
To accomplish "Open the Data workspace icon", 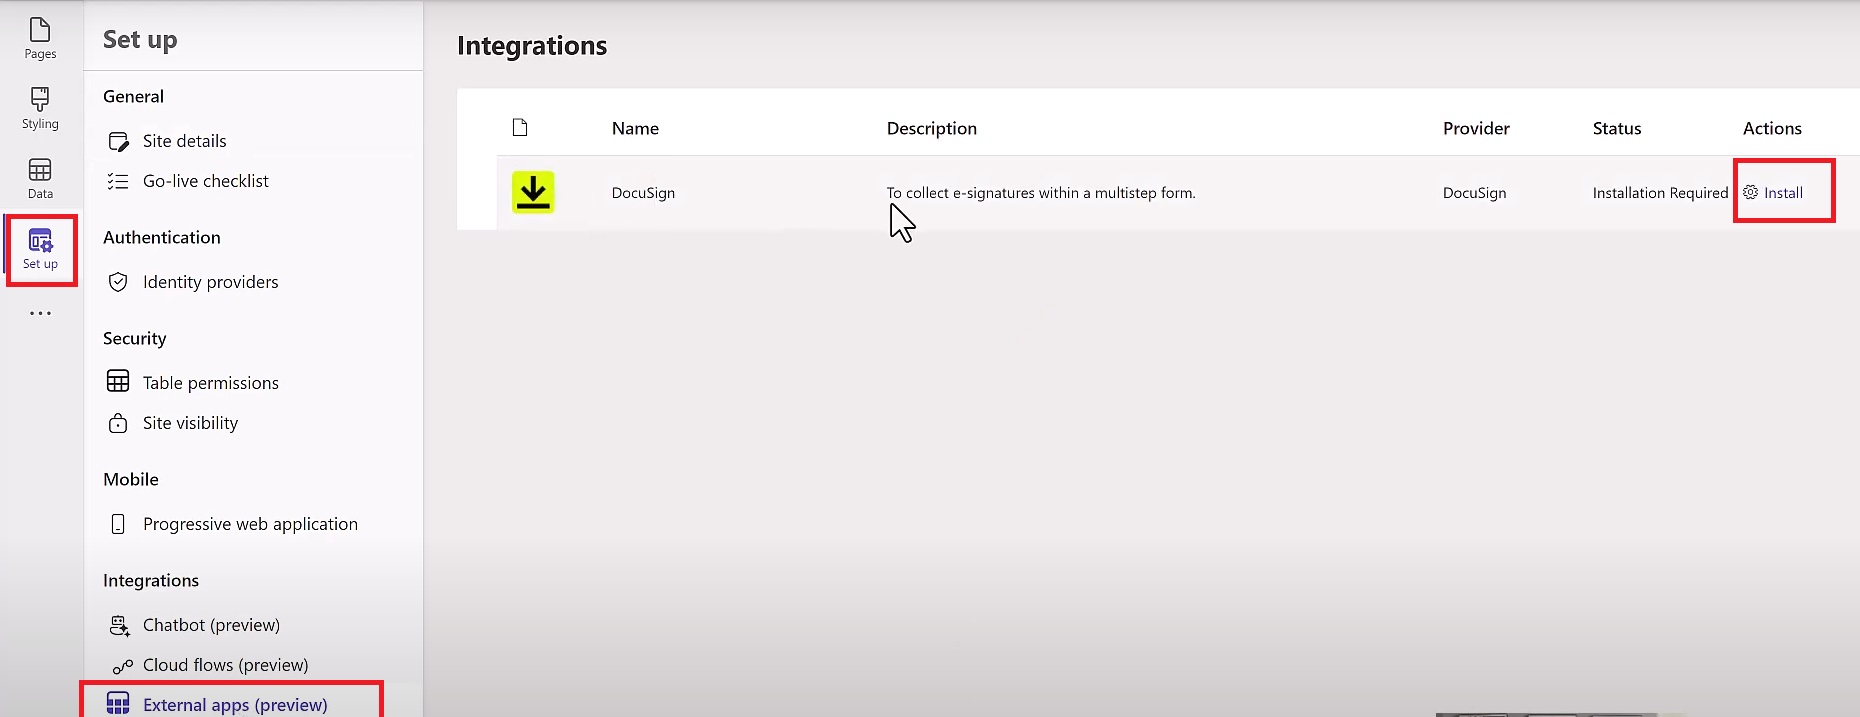I will [40, 178].
